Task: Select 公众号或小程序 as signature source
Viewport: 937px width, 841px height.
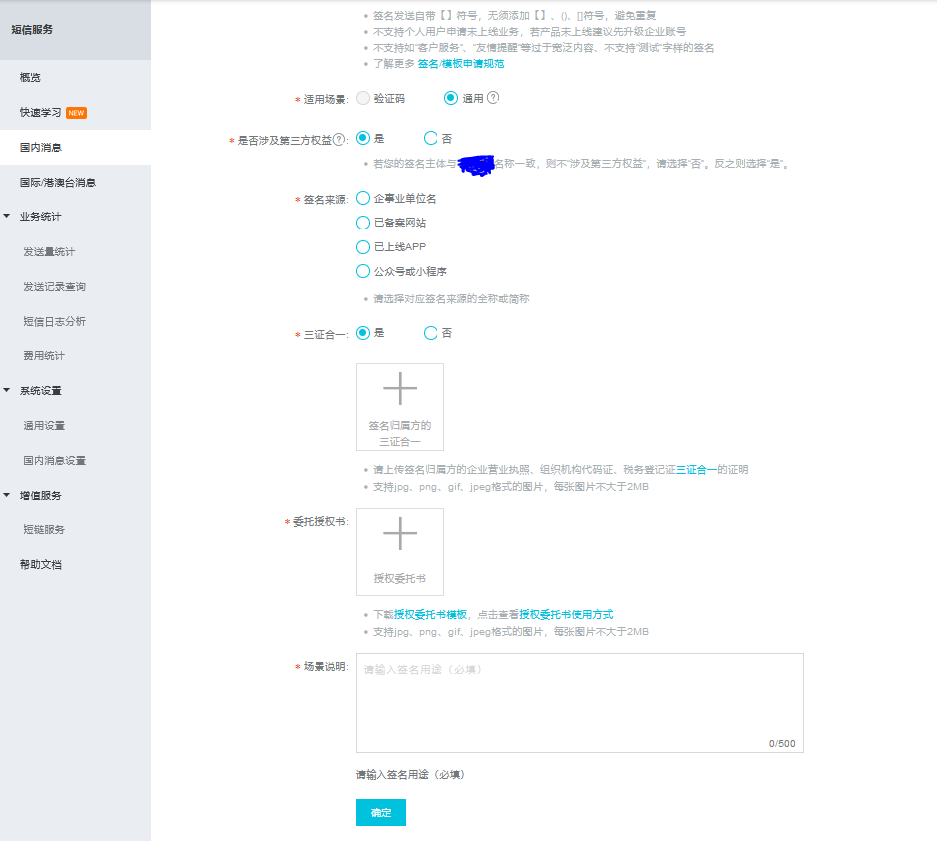Action: pos(362,270)
